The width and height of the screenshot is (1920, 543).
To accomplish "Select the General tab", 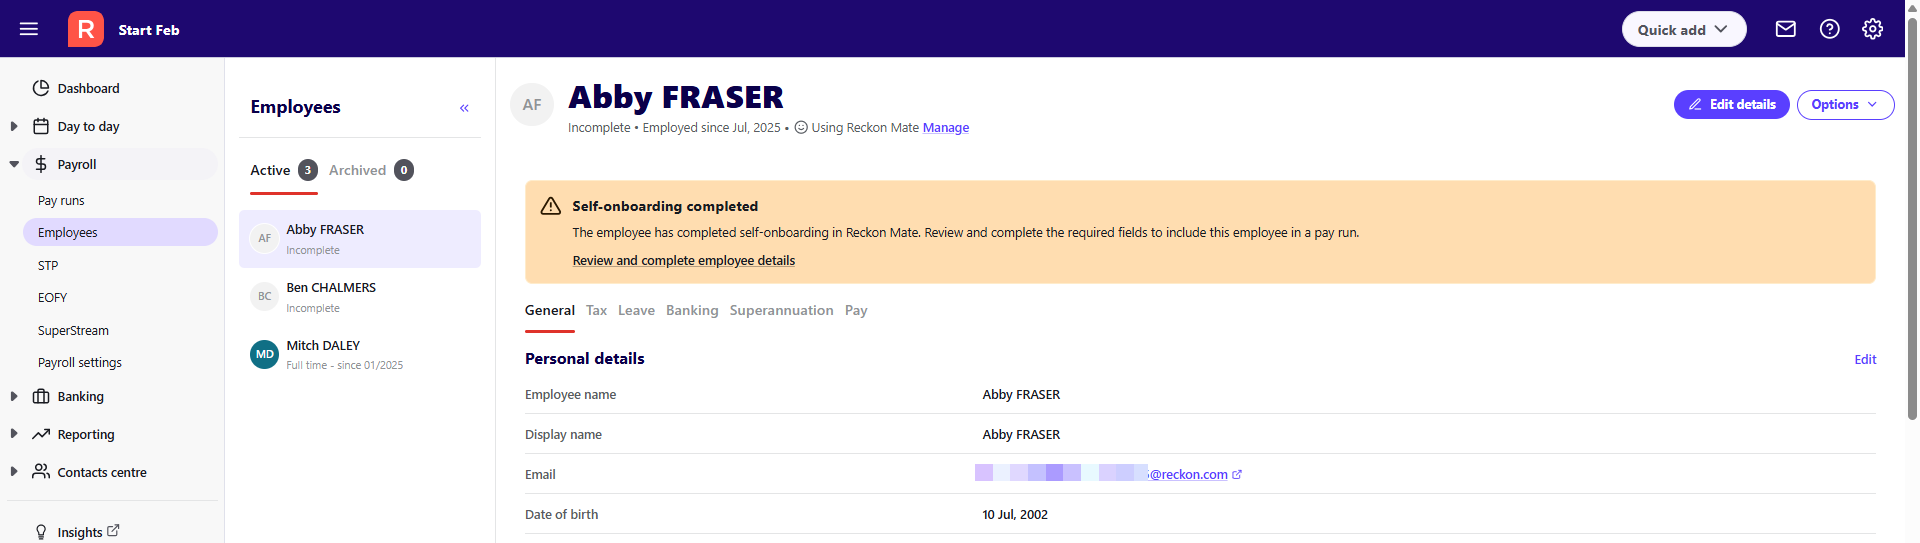I will pyautogui.click(x=550, y=311).
